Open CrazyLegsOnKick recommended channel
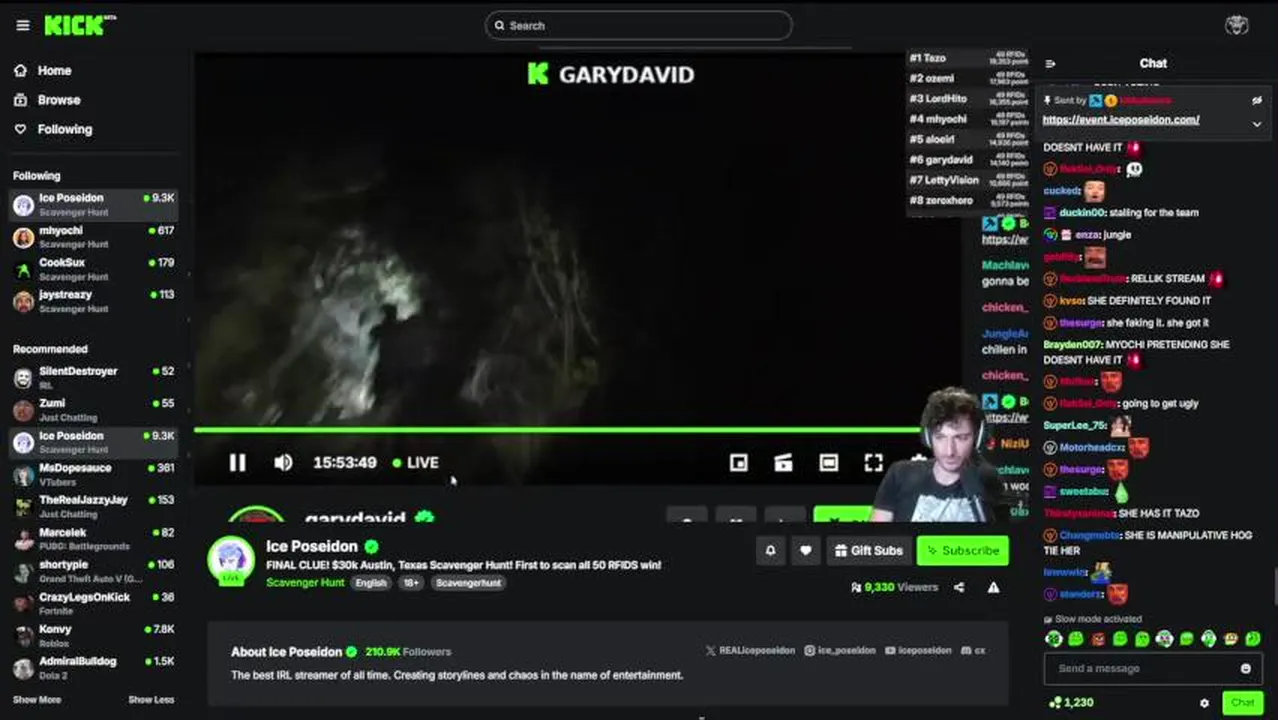Screen dimensions: 1278x720 click(x=93, y=603)
